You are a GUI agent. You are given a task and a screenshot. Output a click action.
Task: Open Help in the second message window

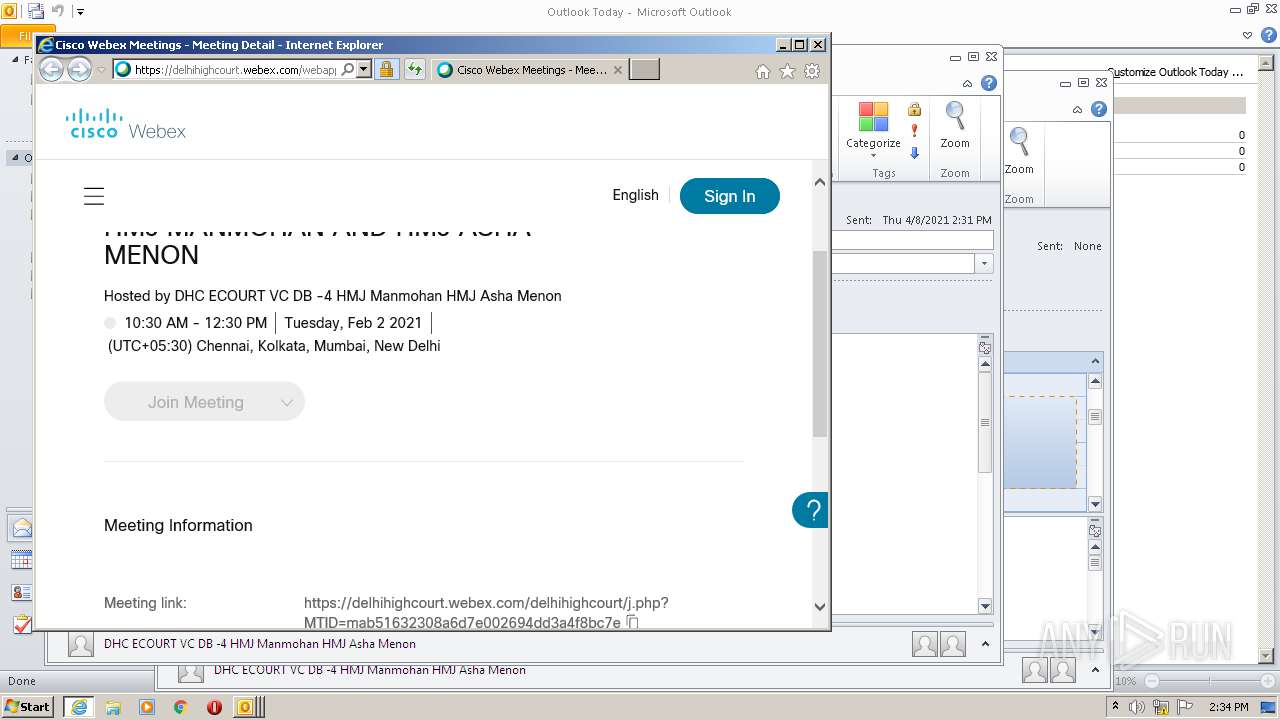[1099, 110]
